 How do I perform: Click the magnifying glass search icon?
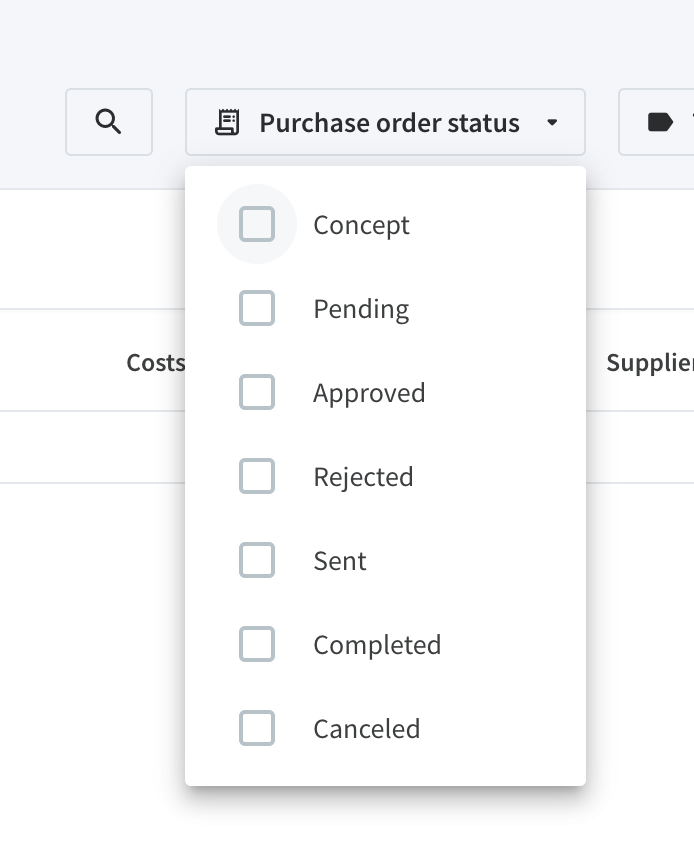tap(109, 122)
